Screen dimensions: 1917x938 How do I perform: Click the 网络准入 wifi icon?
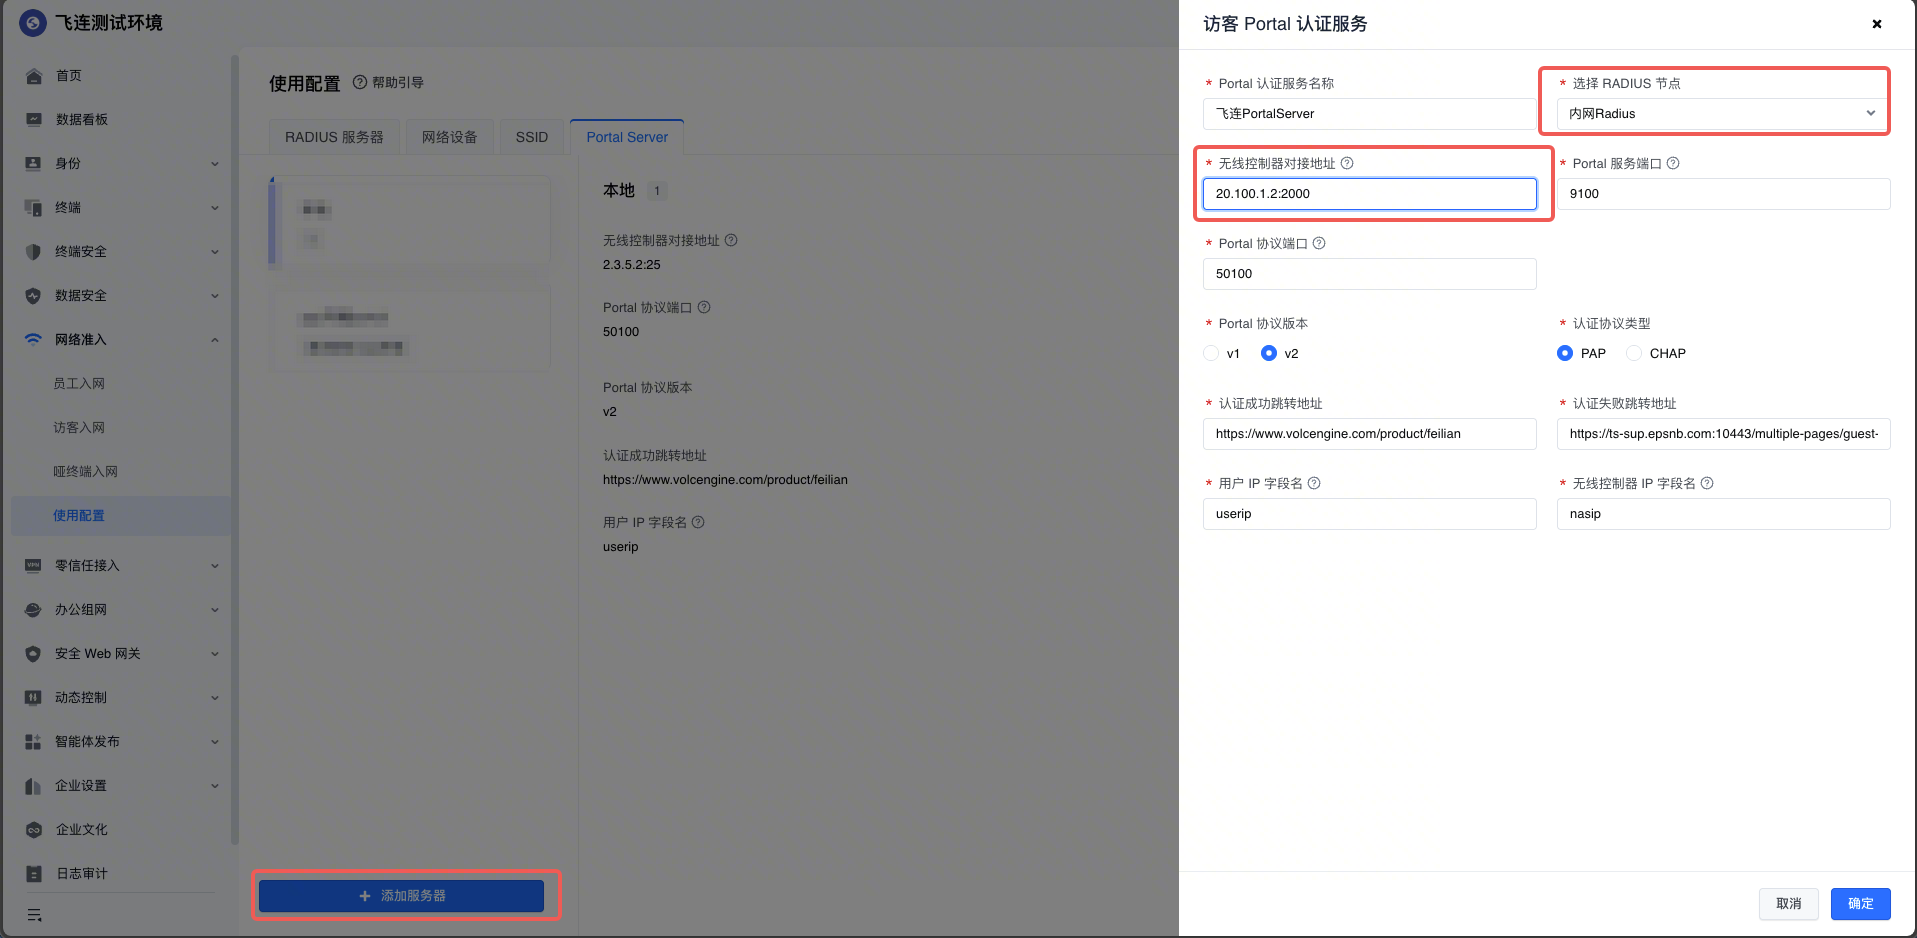click(x=33, y=340)
